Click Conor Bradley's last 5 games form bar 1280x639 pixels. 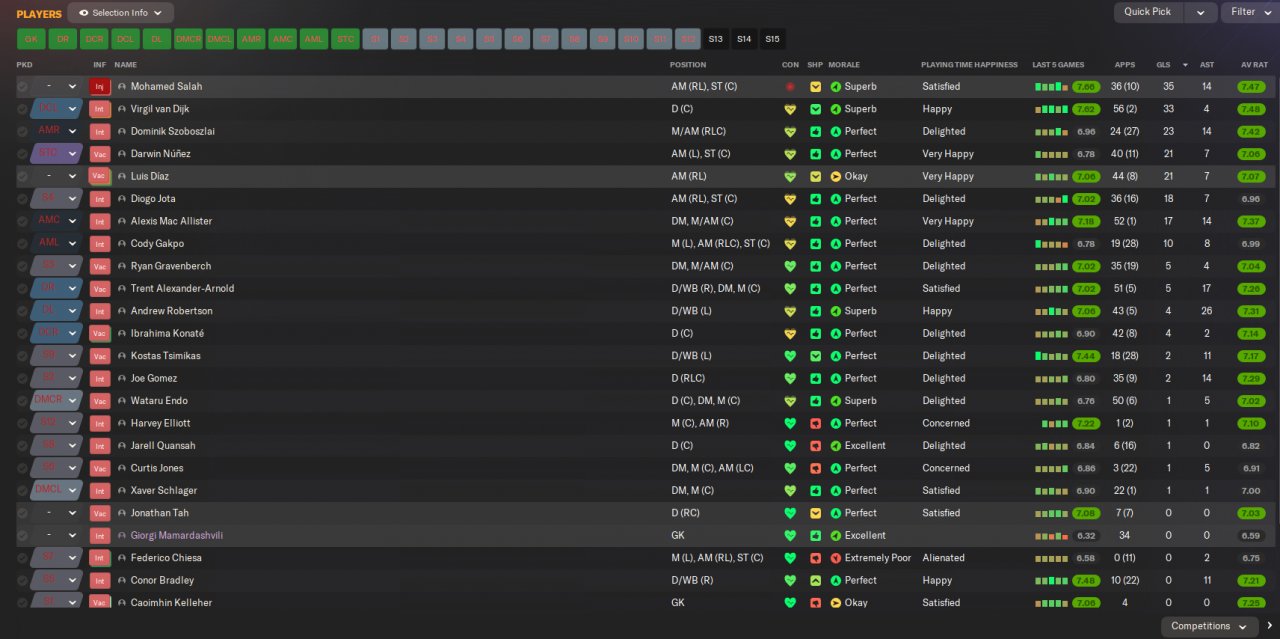[x=1051, y=580]
